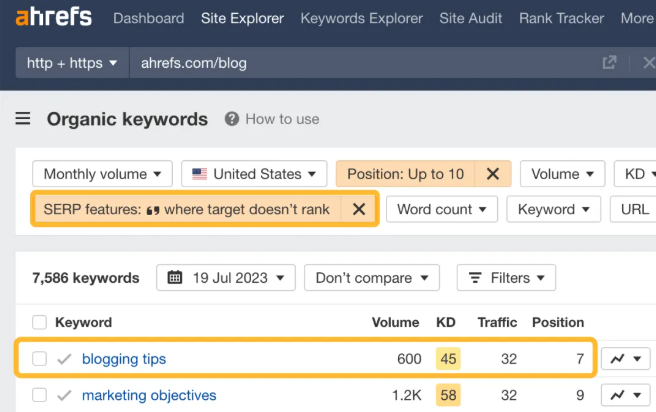The width and height of the screenshot is (656, 412).
Task: Open the United States country dropdown
Action: coord(258,174)
